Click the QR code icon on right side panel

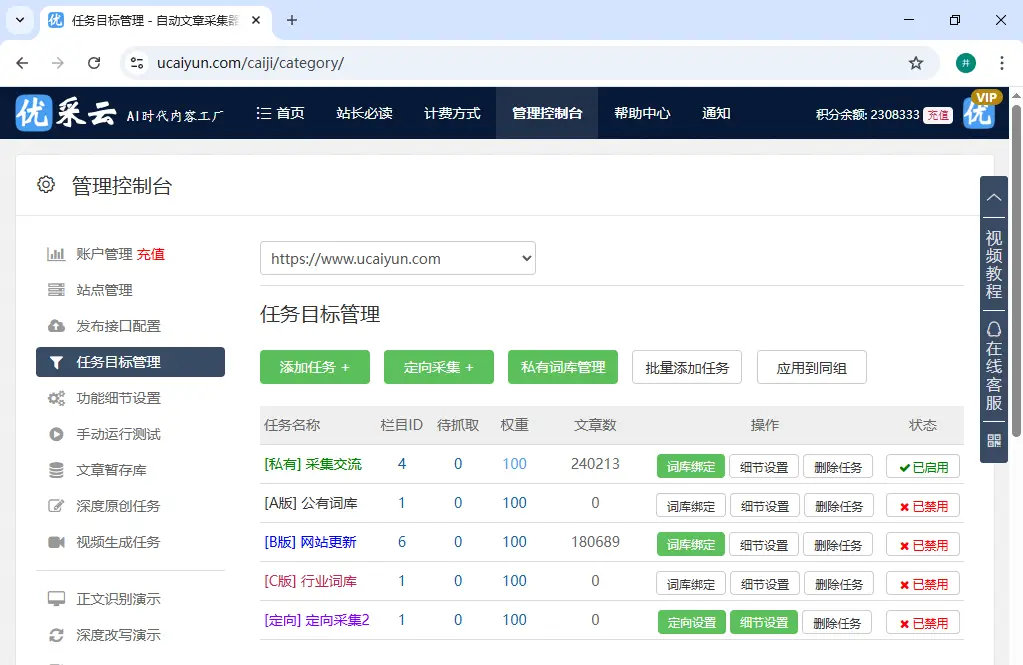pyautogui.click(x=992, y=438)
